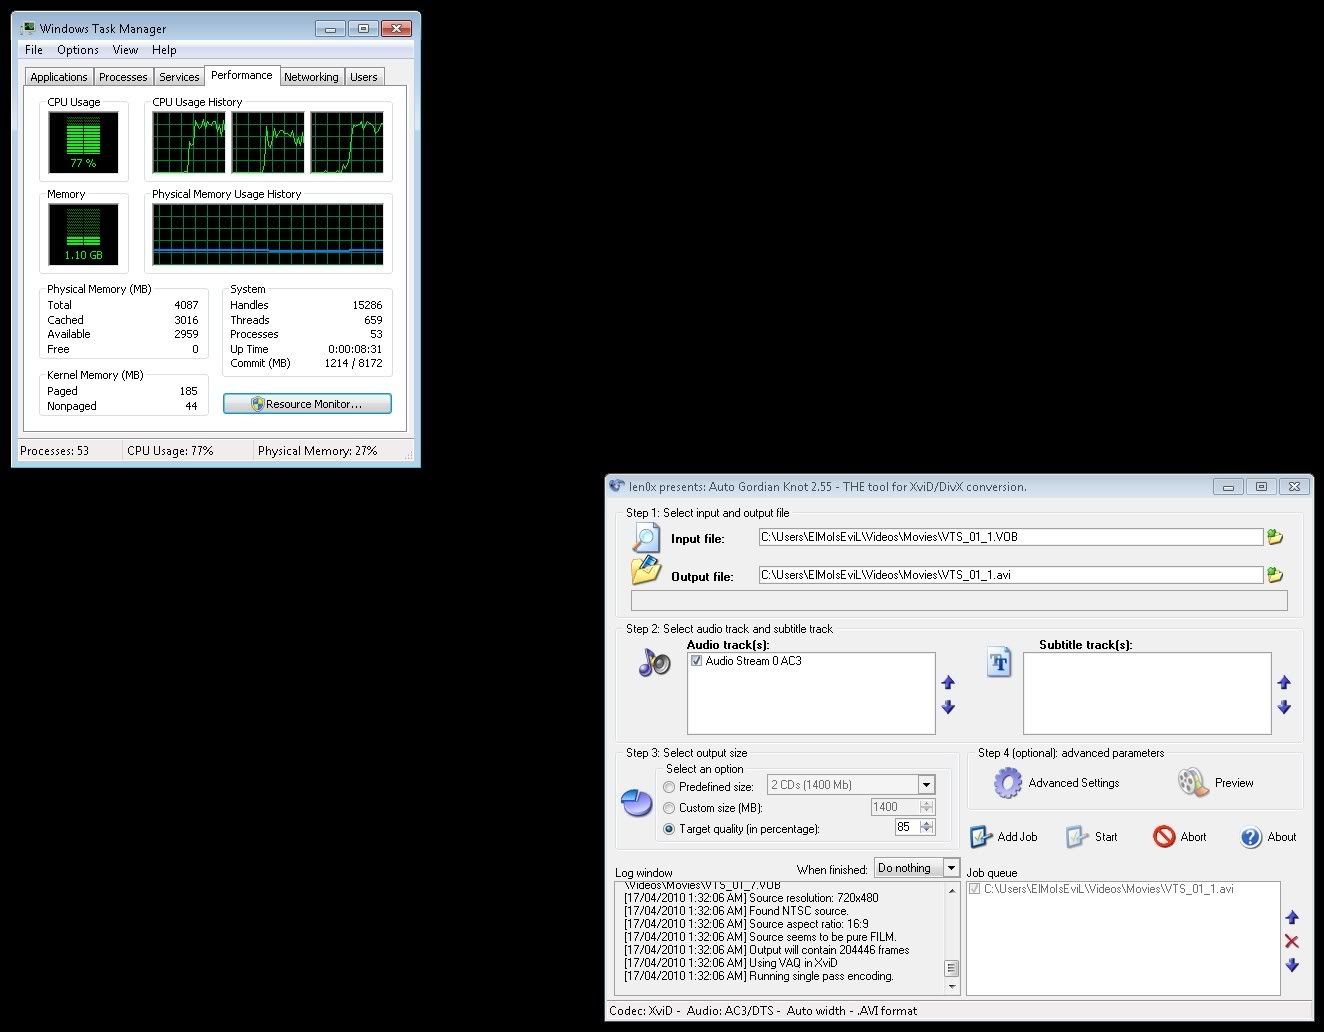Open Help menu in Task Manager

(164, 50)
